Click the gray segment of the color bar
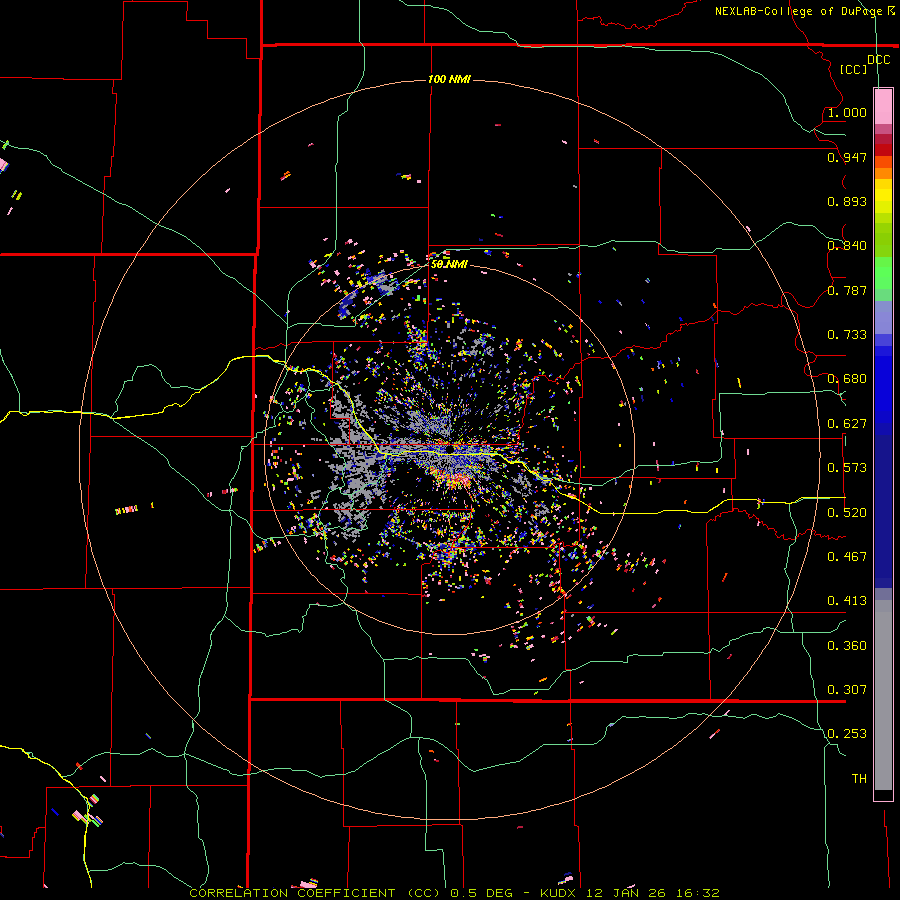The image size is (900, 900). (883, 695)
